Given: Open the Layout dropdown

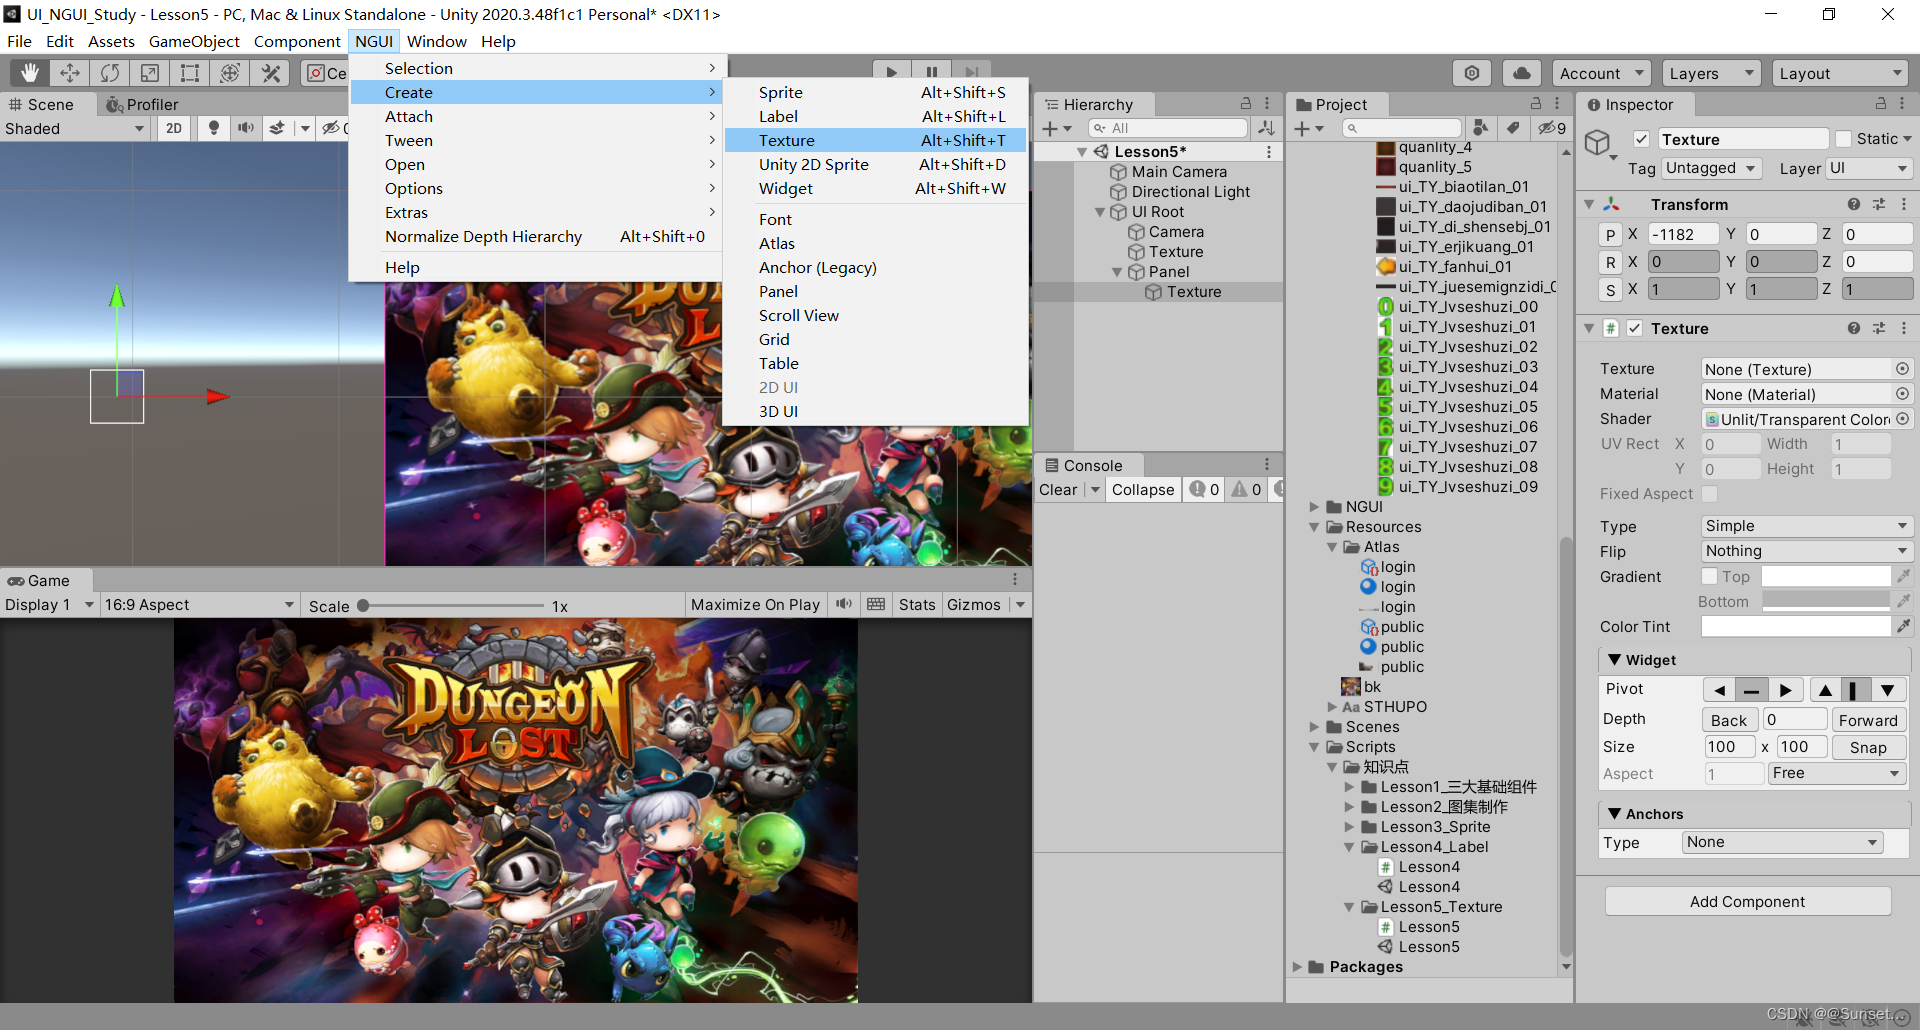Looking at the screenshot, I should point(1840,73).
